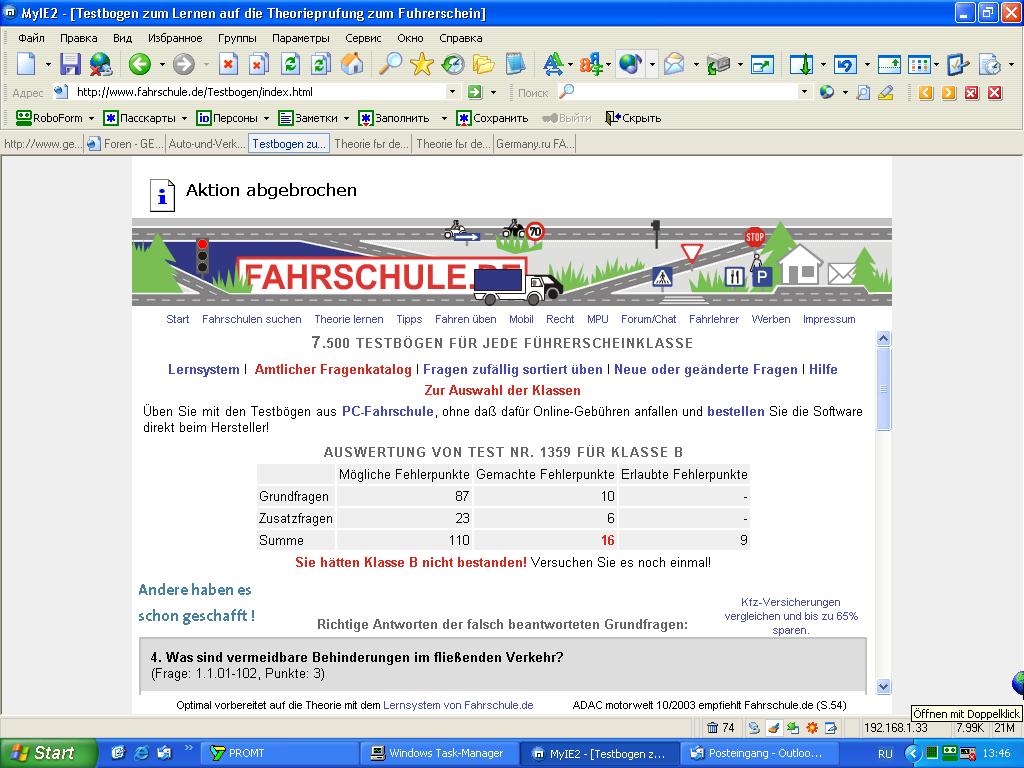
Task: Click the magnifying glass search toolbar icon
Action: point(388,65)
